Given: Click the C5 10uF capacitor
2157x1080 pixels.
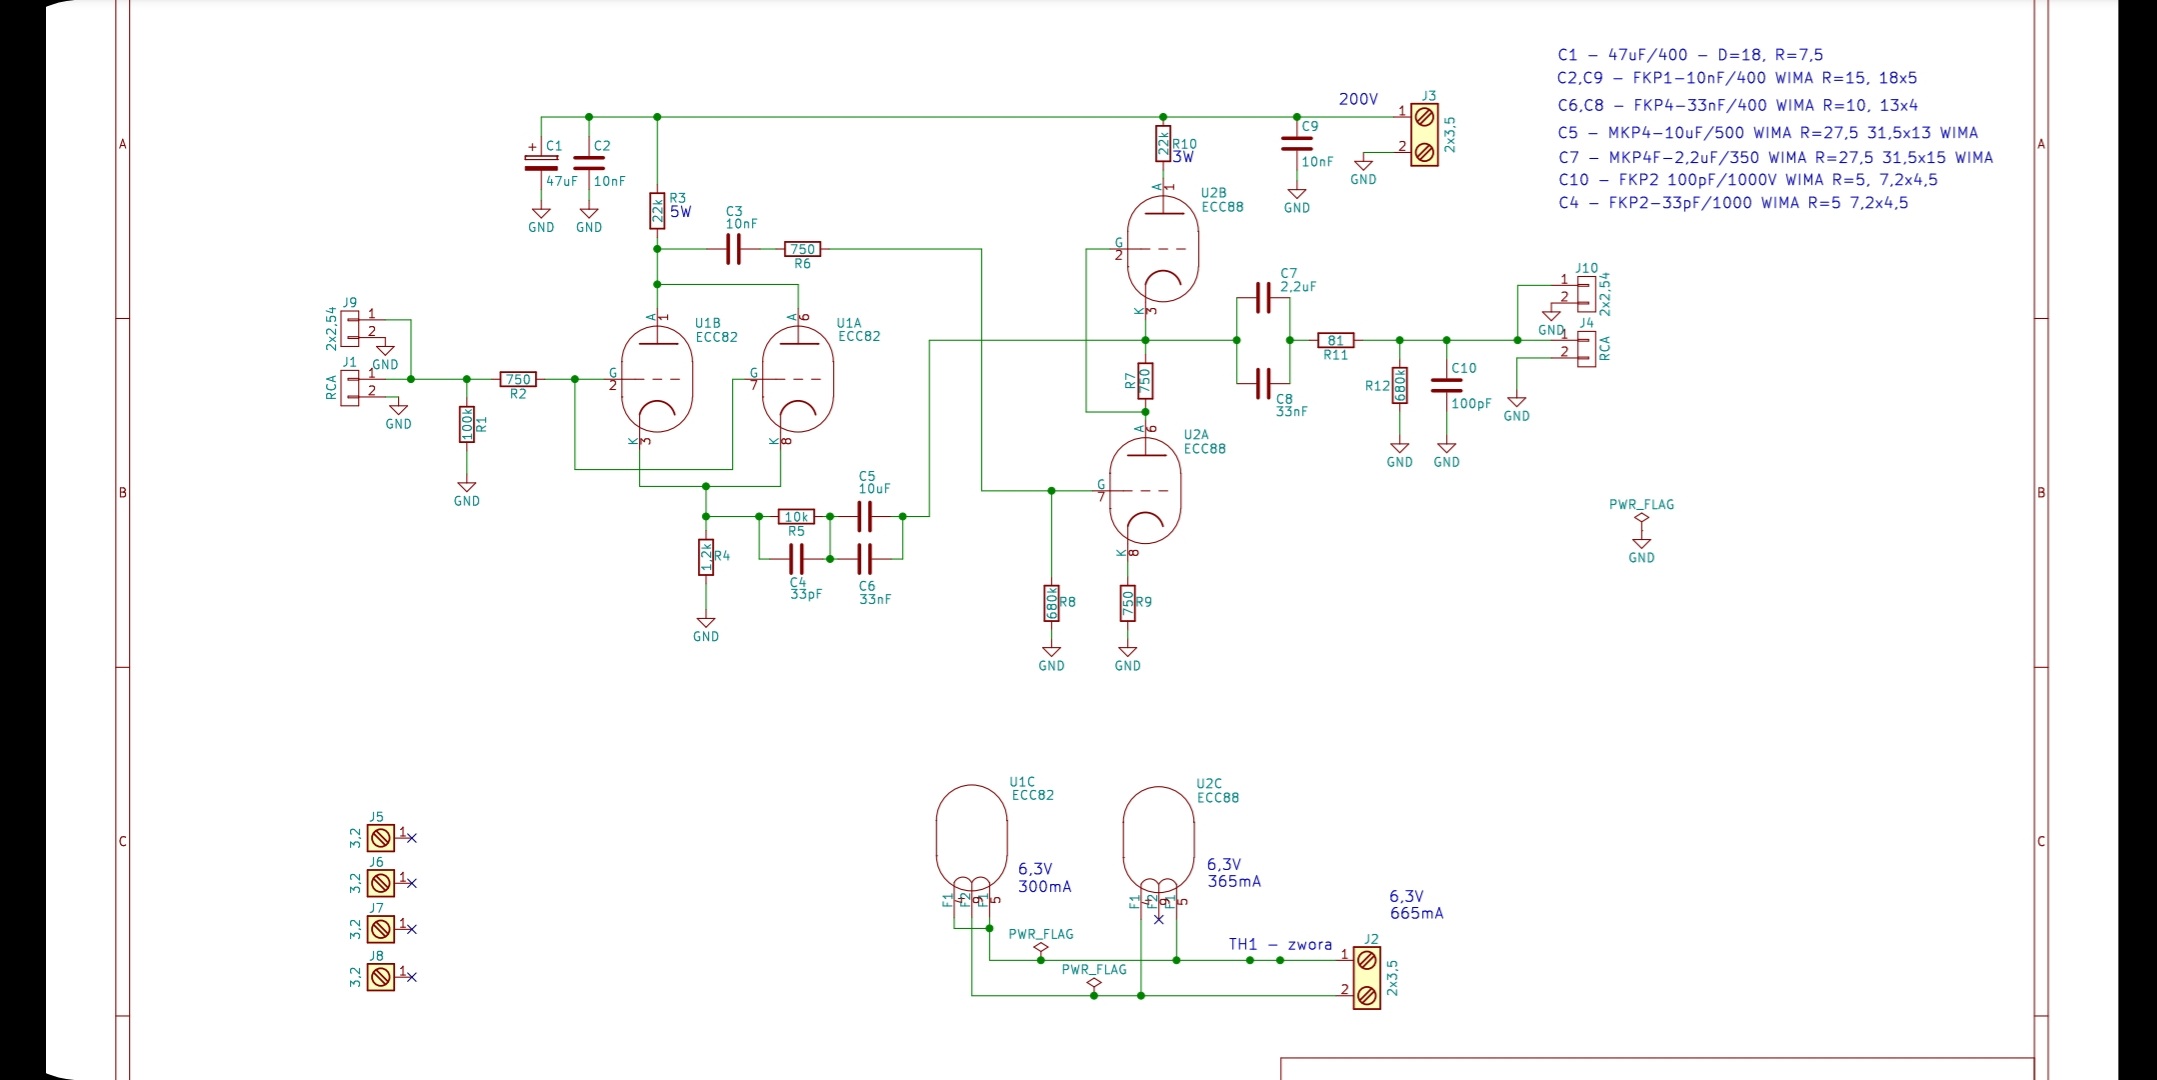Looking at the screenshot, I should pyautogui.click(x=866, y=517).
